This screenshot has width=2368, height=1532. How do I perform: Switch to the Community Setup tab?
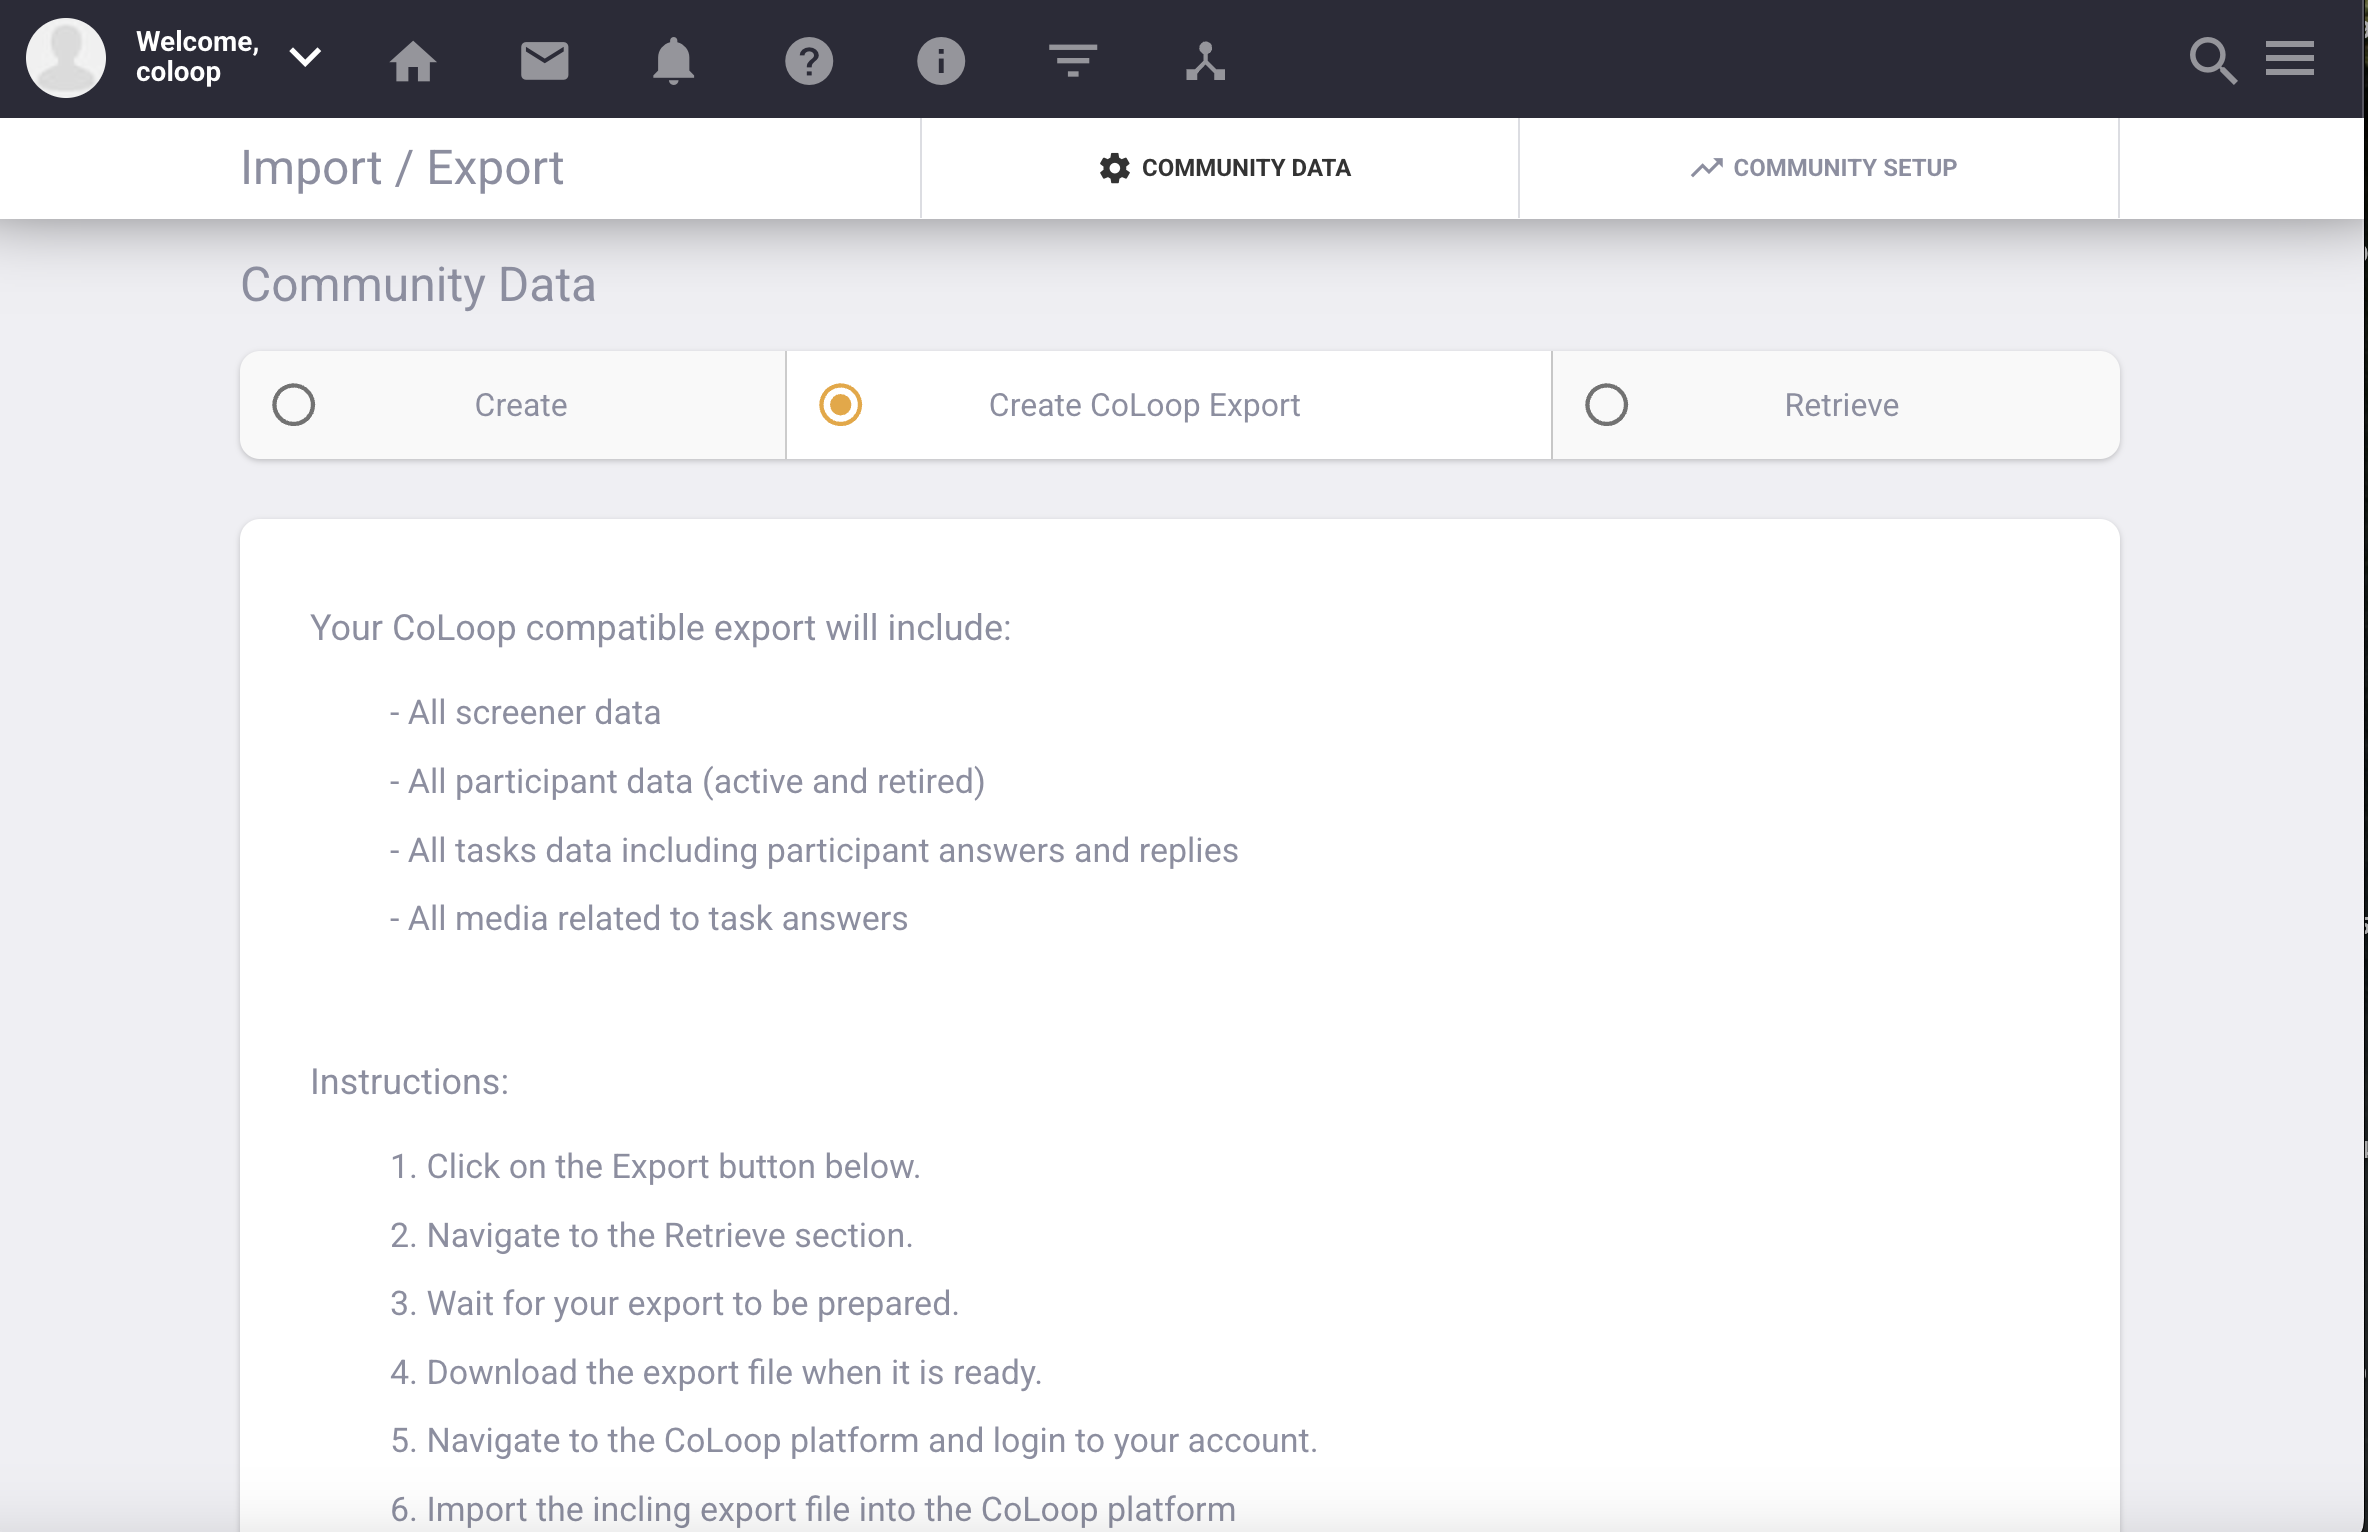click(1819, 168)
